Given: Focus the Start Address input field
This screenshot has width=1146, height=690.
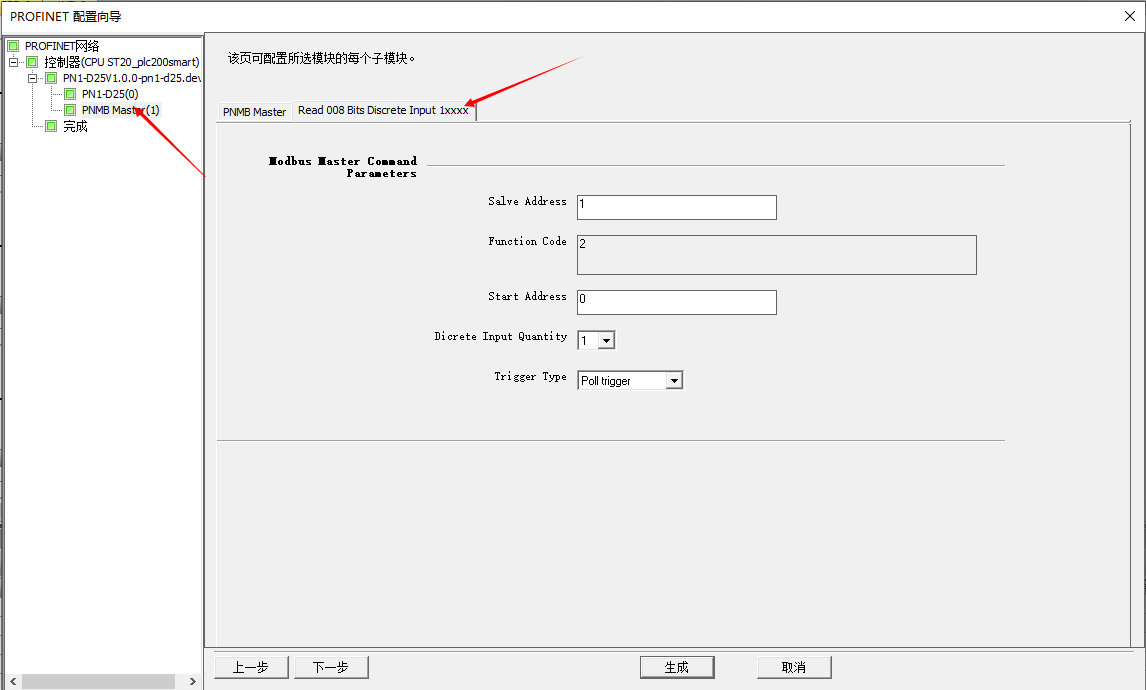Looking at the screenshot, I should 676,302.
